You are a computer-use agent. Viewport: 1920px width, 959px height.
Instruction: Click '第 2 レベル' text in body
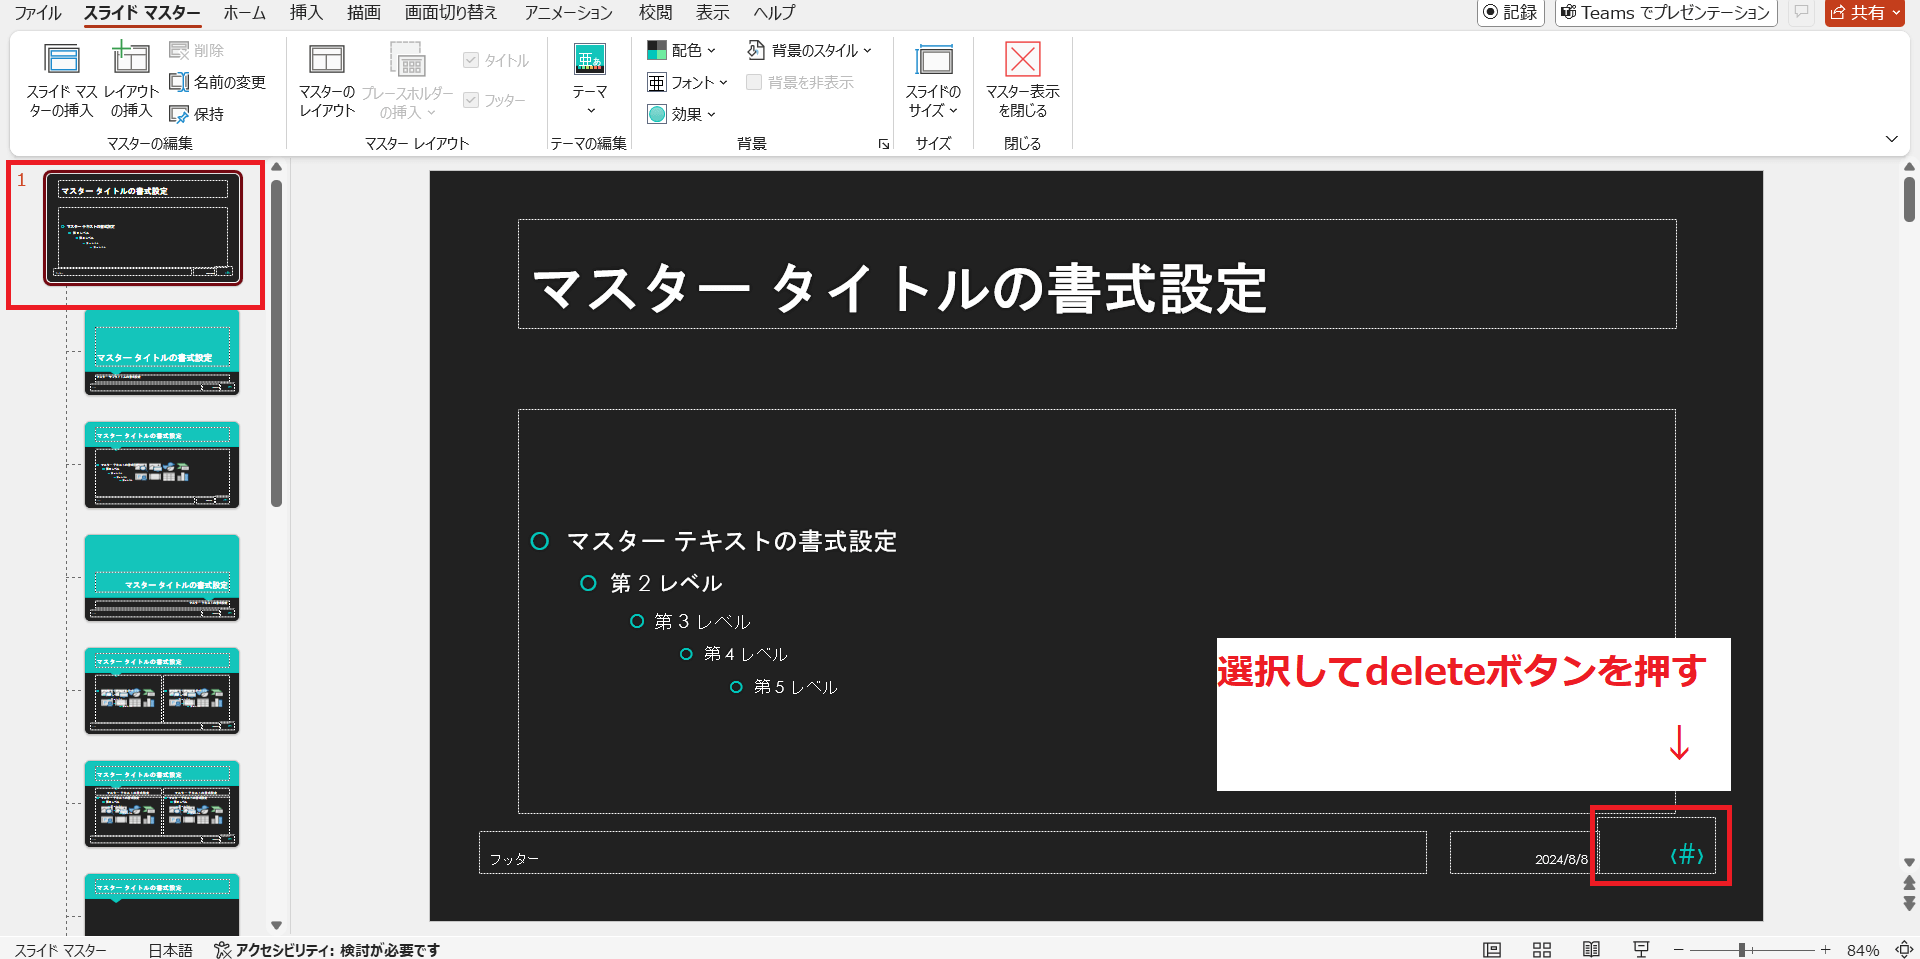click(x=666, y=583)
